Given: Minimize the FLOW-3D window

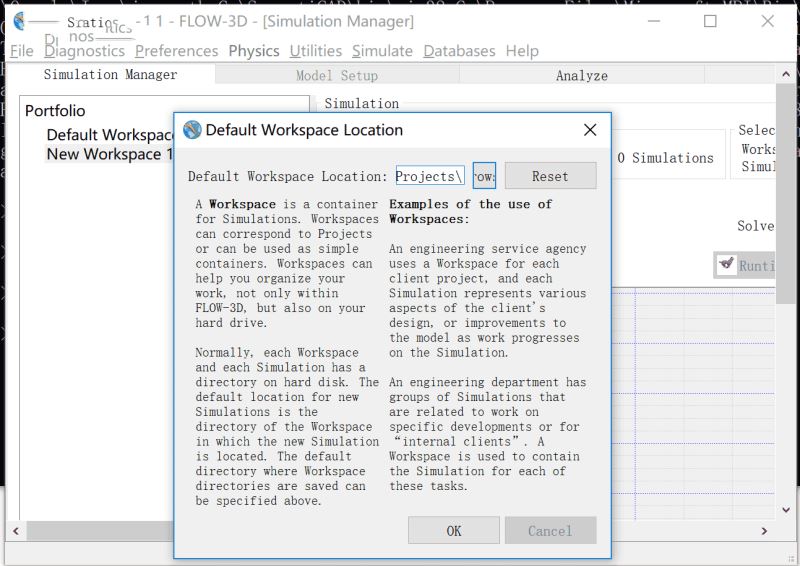Looking at the screenshot, I should (x=654, y=21).
